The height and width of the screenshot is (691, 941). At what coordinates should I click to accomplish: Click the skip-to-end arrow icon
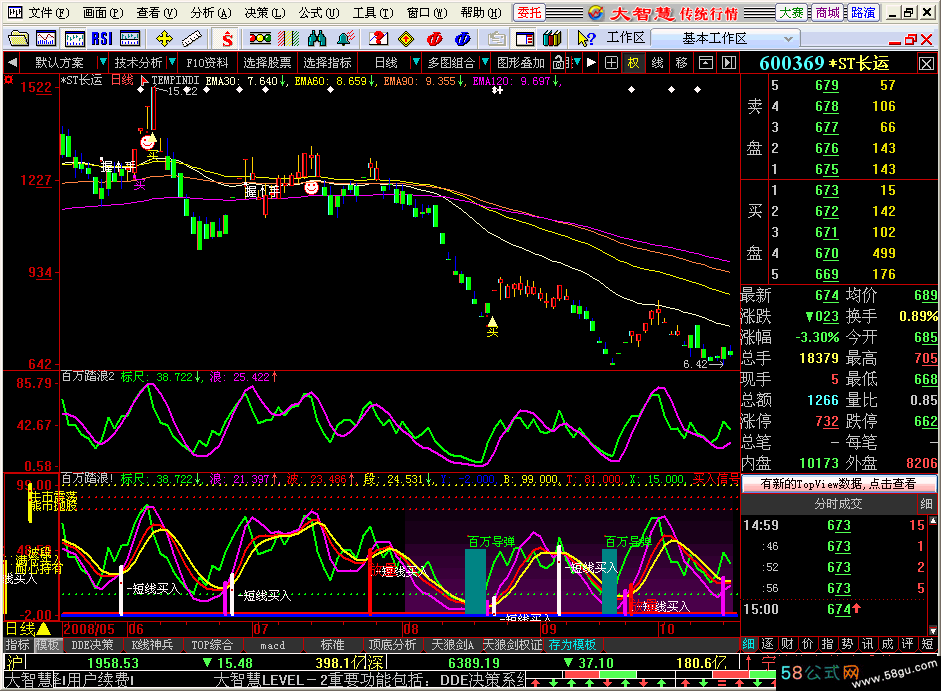tap(729, 62)
